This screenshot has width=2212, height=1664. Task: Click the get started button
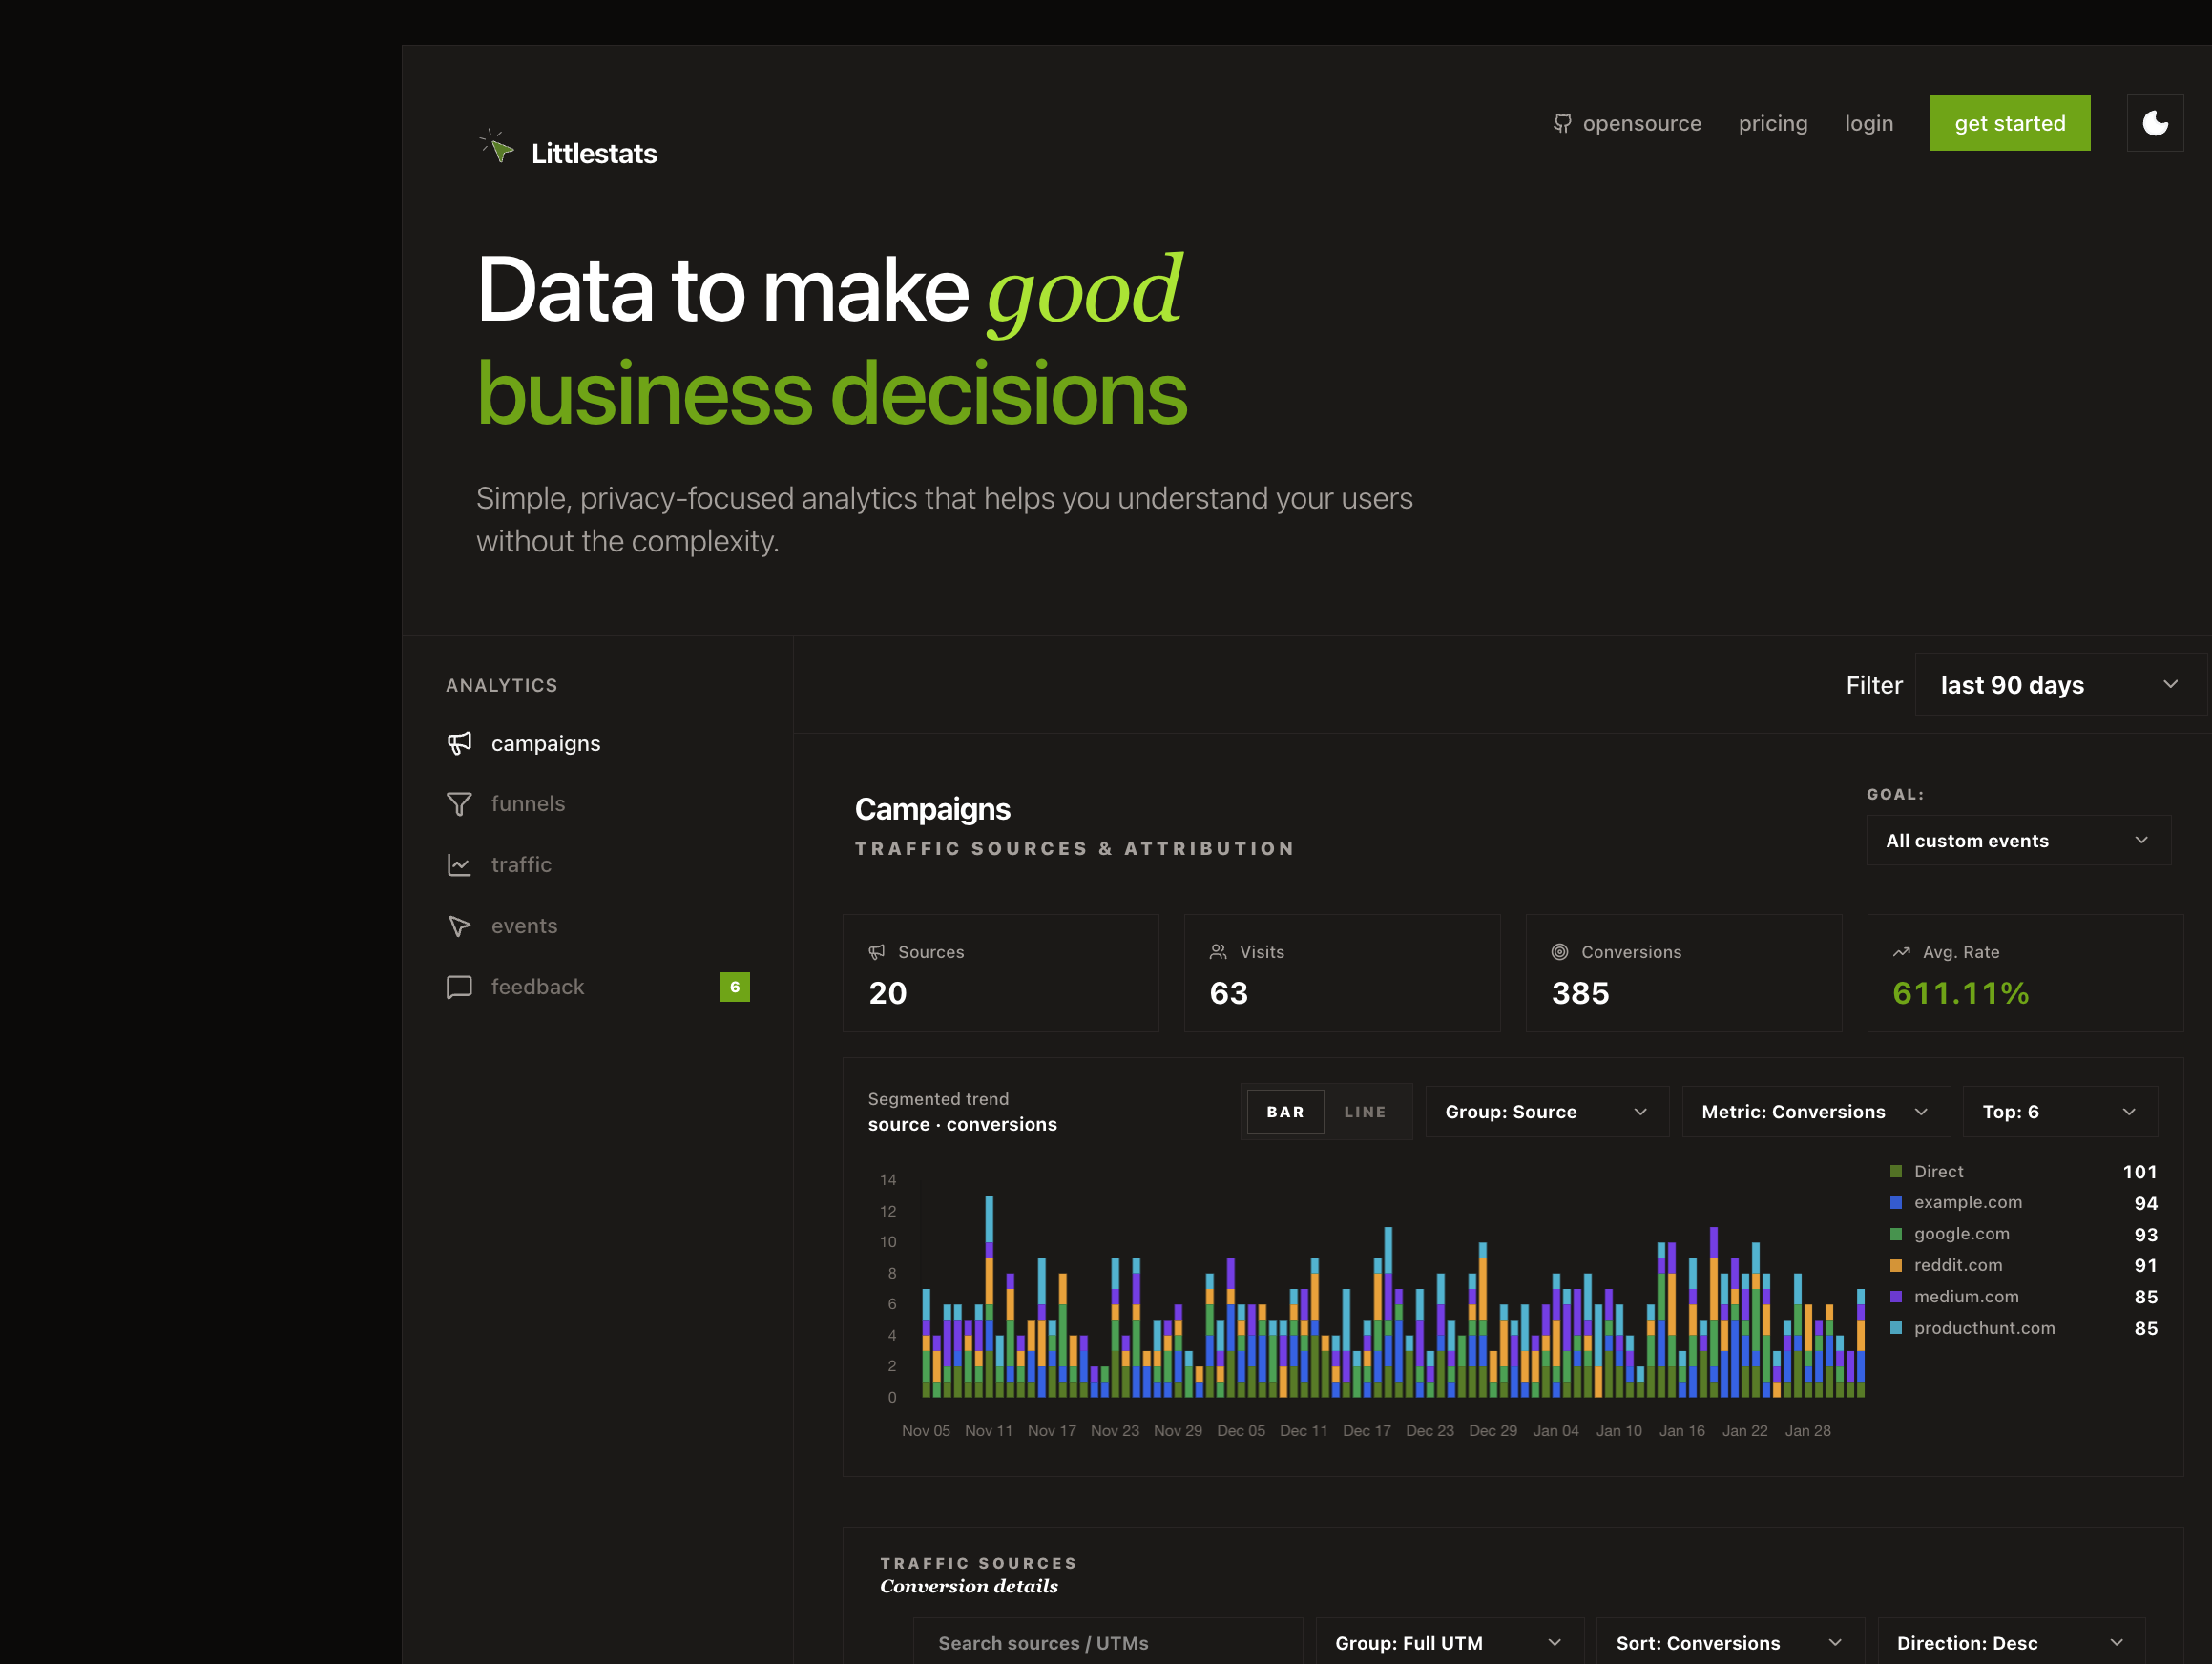coord(2010,123)
